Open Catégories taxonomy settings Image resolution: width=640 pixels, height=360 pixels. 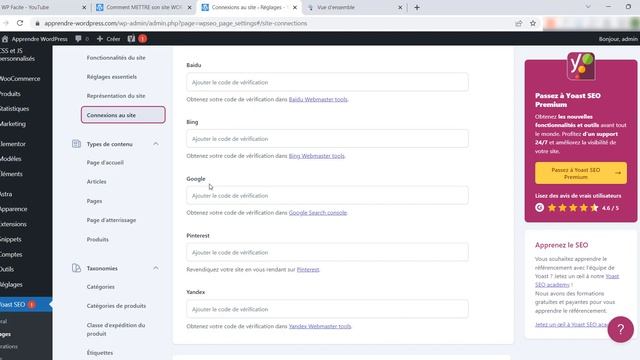[100, 287]
